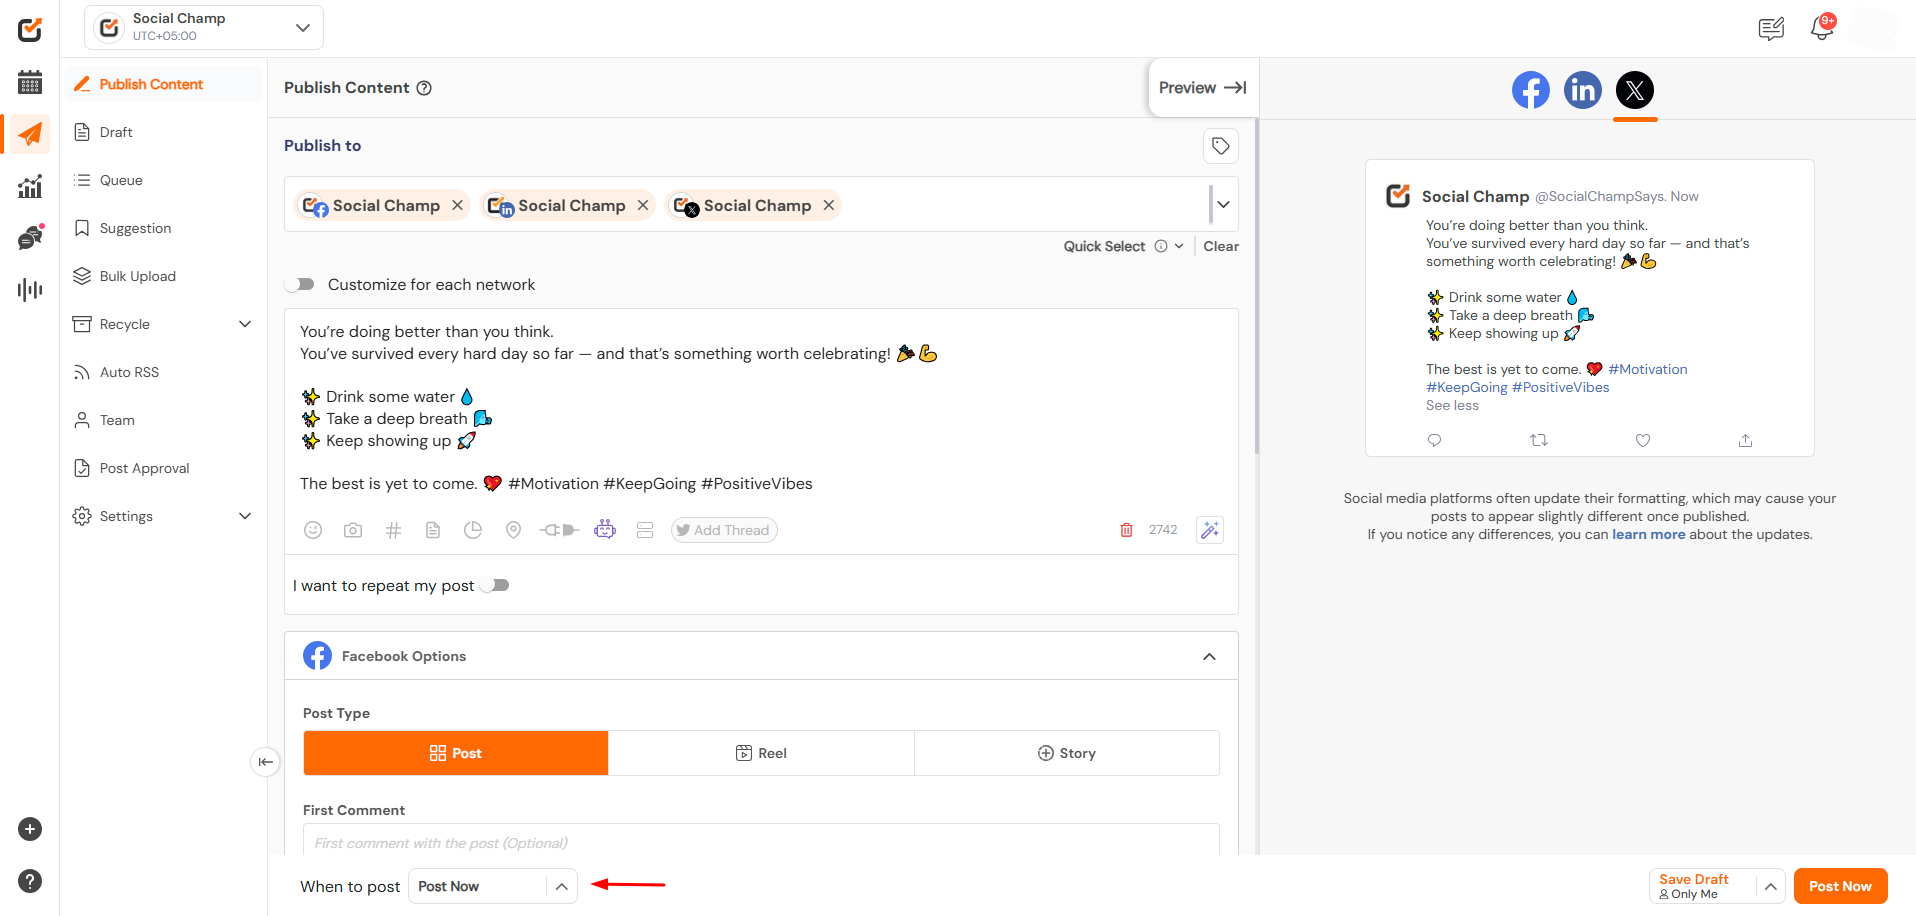The height and width of the screenshot is (916, 1916).
Task: Click the location pin icon
Action: [513, 530]
